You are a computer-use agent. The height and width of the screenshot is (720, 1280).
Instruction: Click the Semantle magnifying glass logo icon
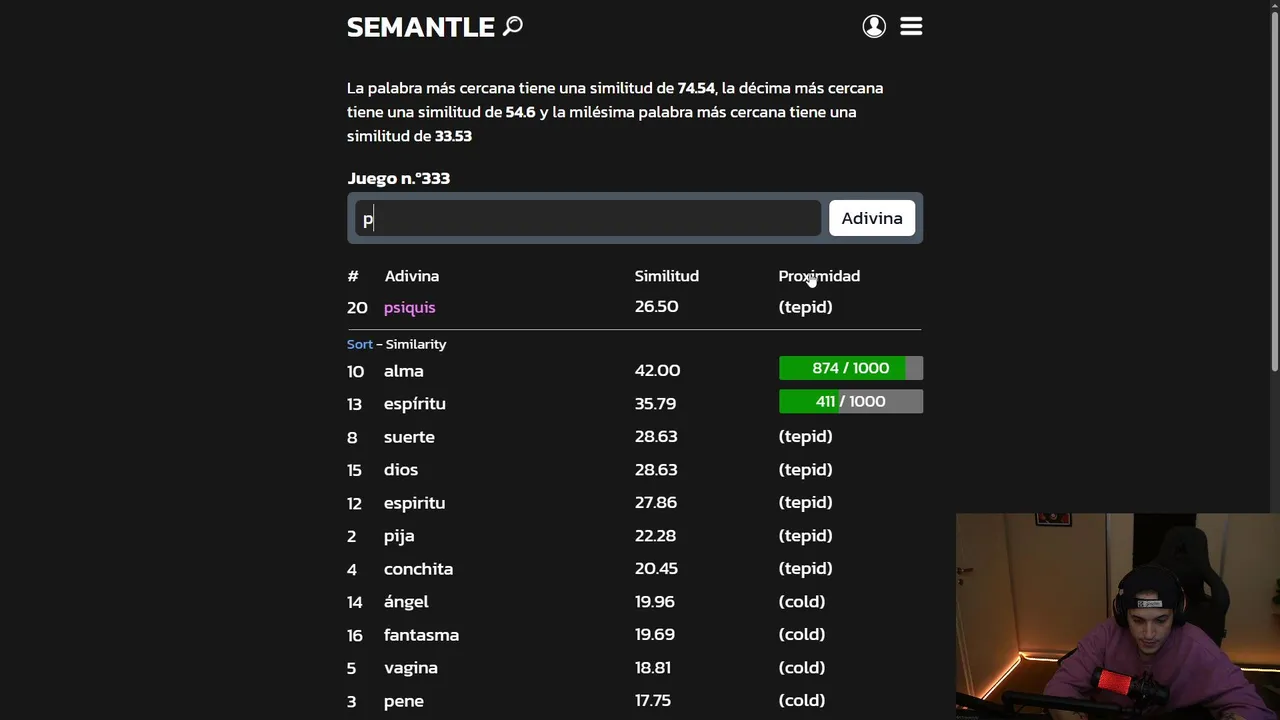point(513,26)
